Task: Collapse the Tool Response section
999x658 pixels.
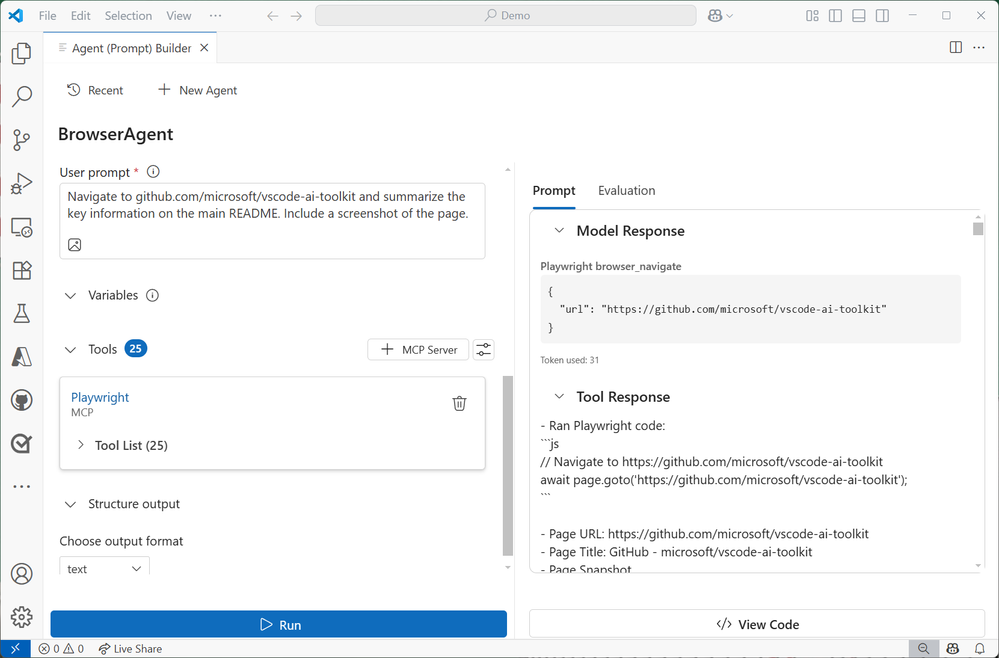Action: [559, 397]
